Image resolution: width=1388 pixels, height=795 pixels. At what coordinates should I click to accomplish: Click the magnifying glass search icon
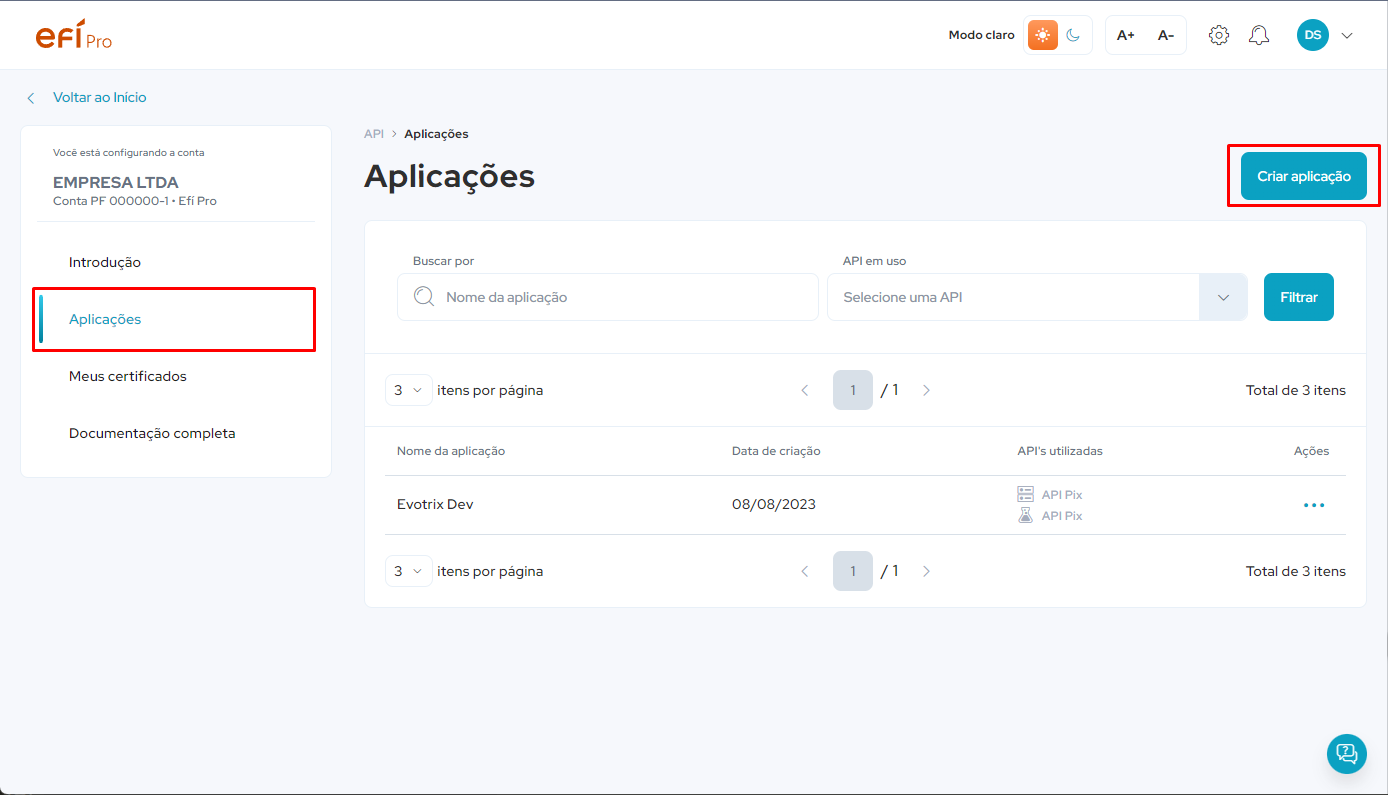point(423,296)
